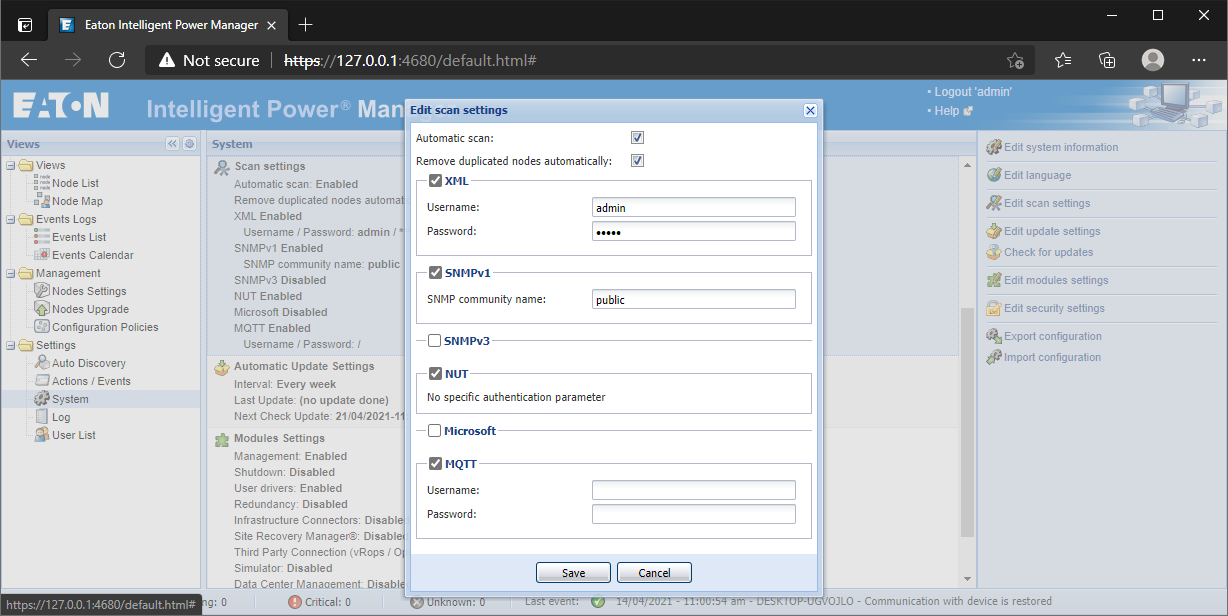Open browser Collections icon
The width and height of the screenshot is (1228, 616).
click(1107, 60)
